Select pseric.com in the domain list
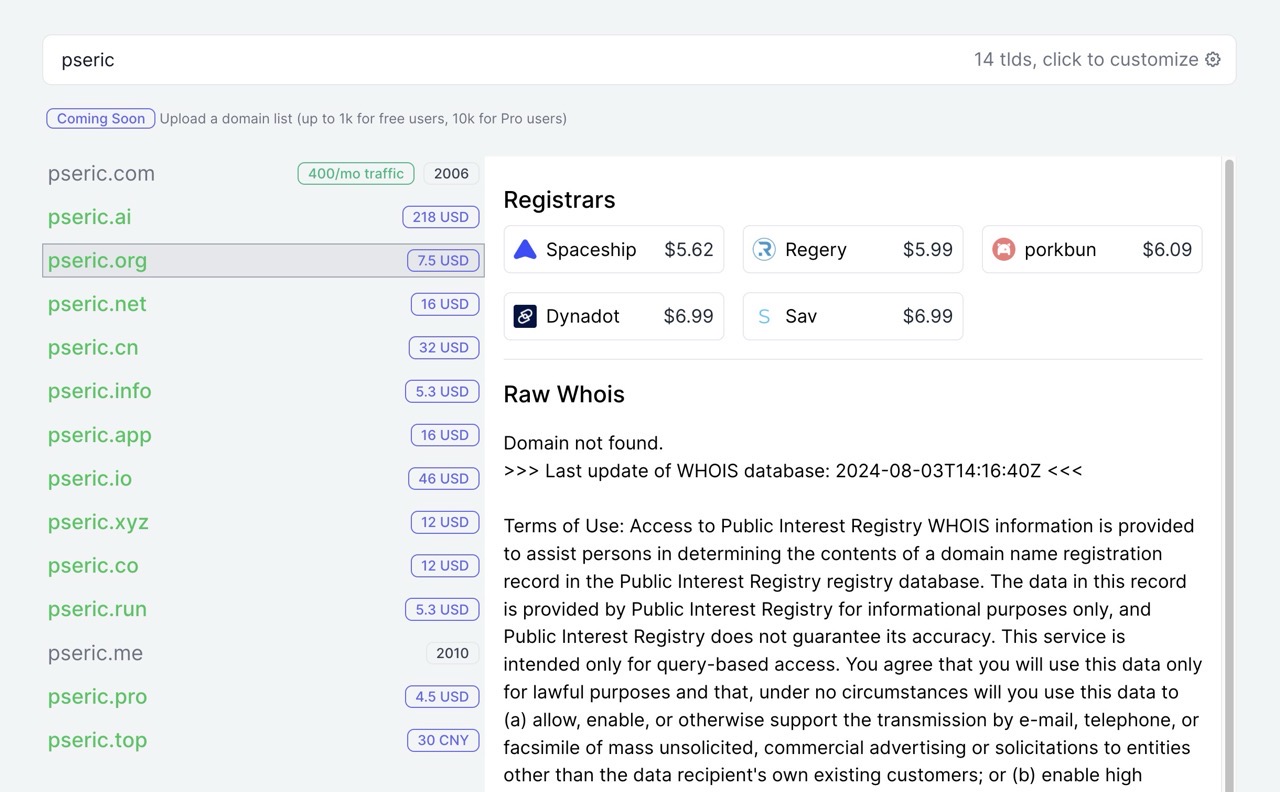 click(x=263, y=174)
